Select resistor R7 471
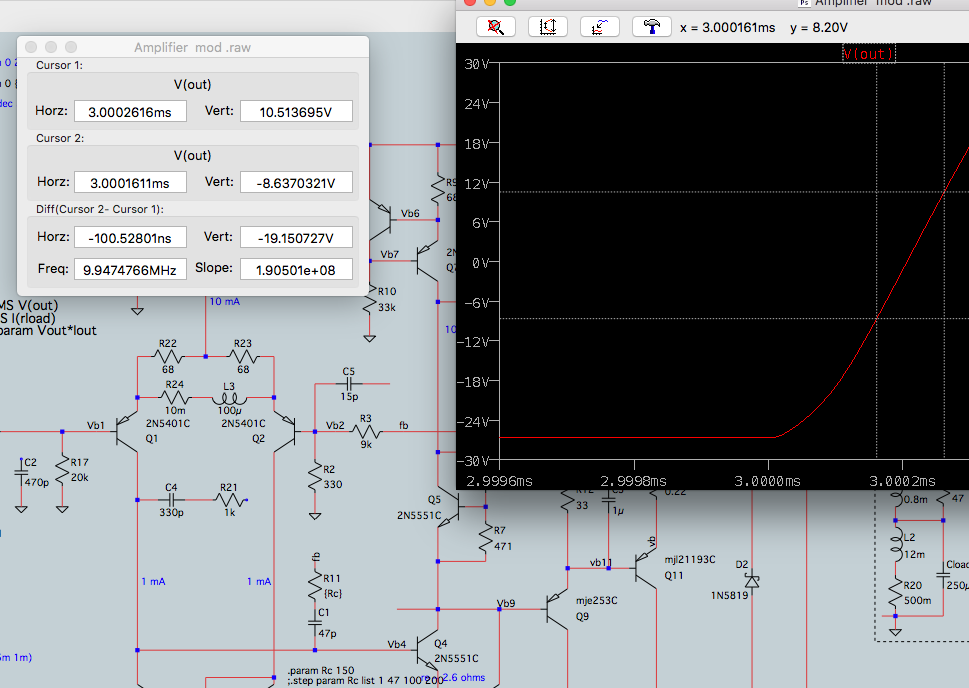 (486, 538)
